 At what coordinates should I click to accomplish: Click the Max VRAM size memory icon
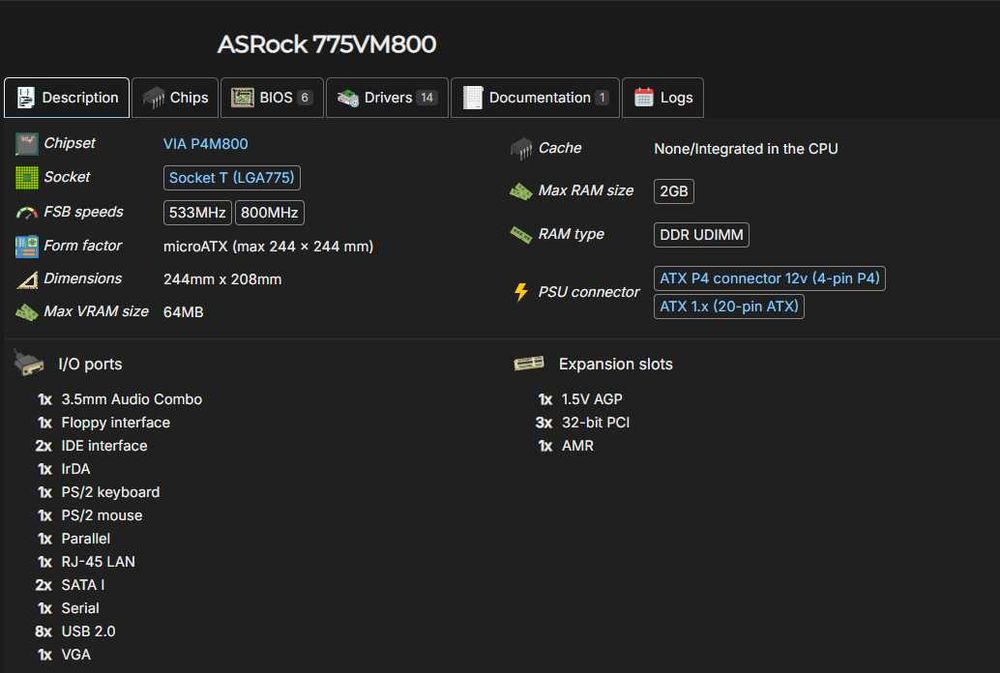tap(27, 313)
